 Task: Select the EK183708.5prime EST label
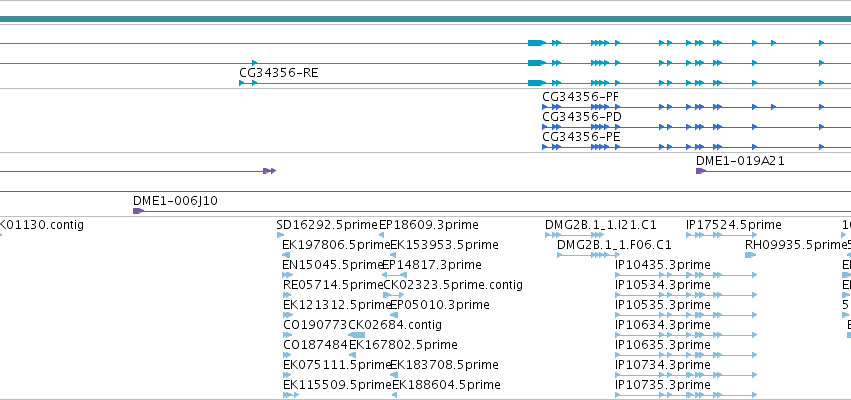[x=444, y=365]
